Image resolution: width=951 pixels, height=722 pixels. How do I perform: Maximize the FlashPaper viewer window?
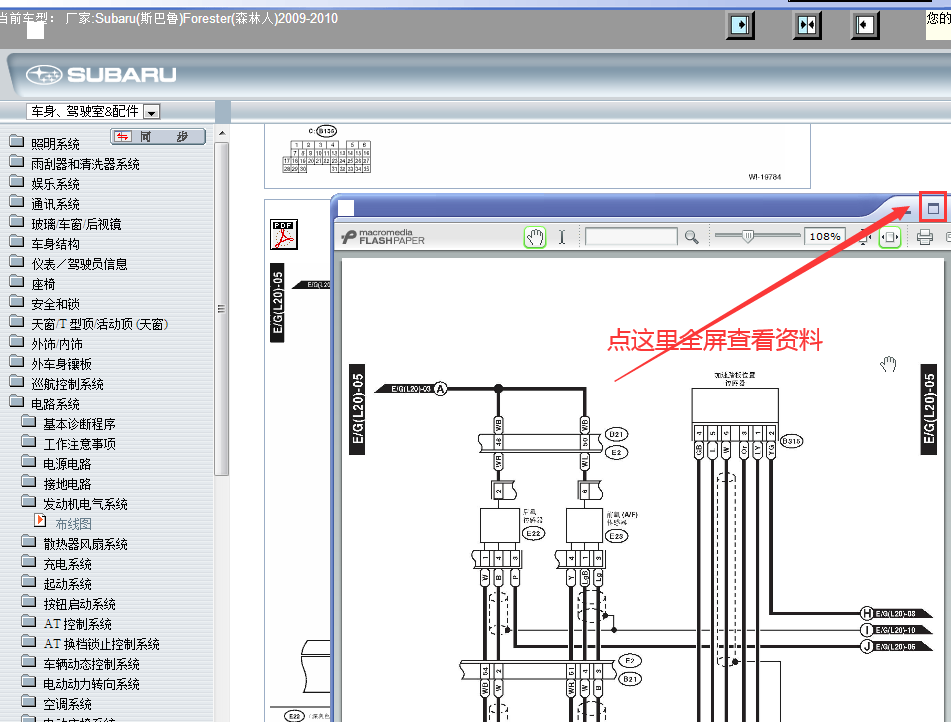tap(933, 209)
